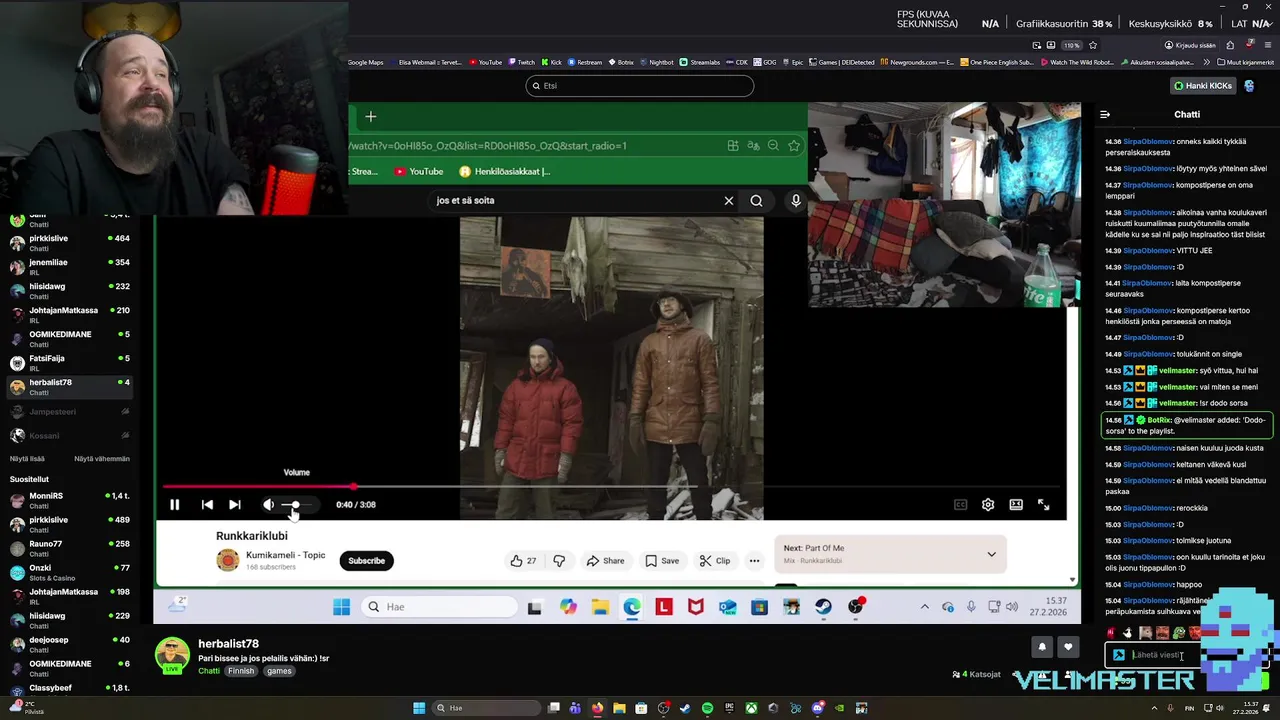Bookmark this page with the star icon

[x=1093, y=45]
